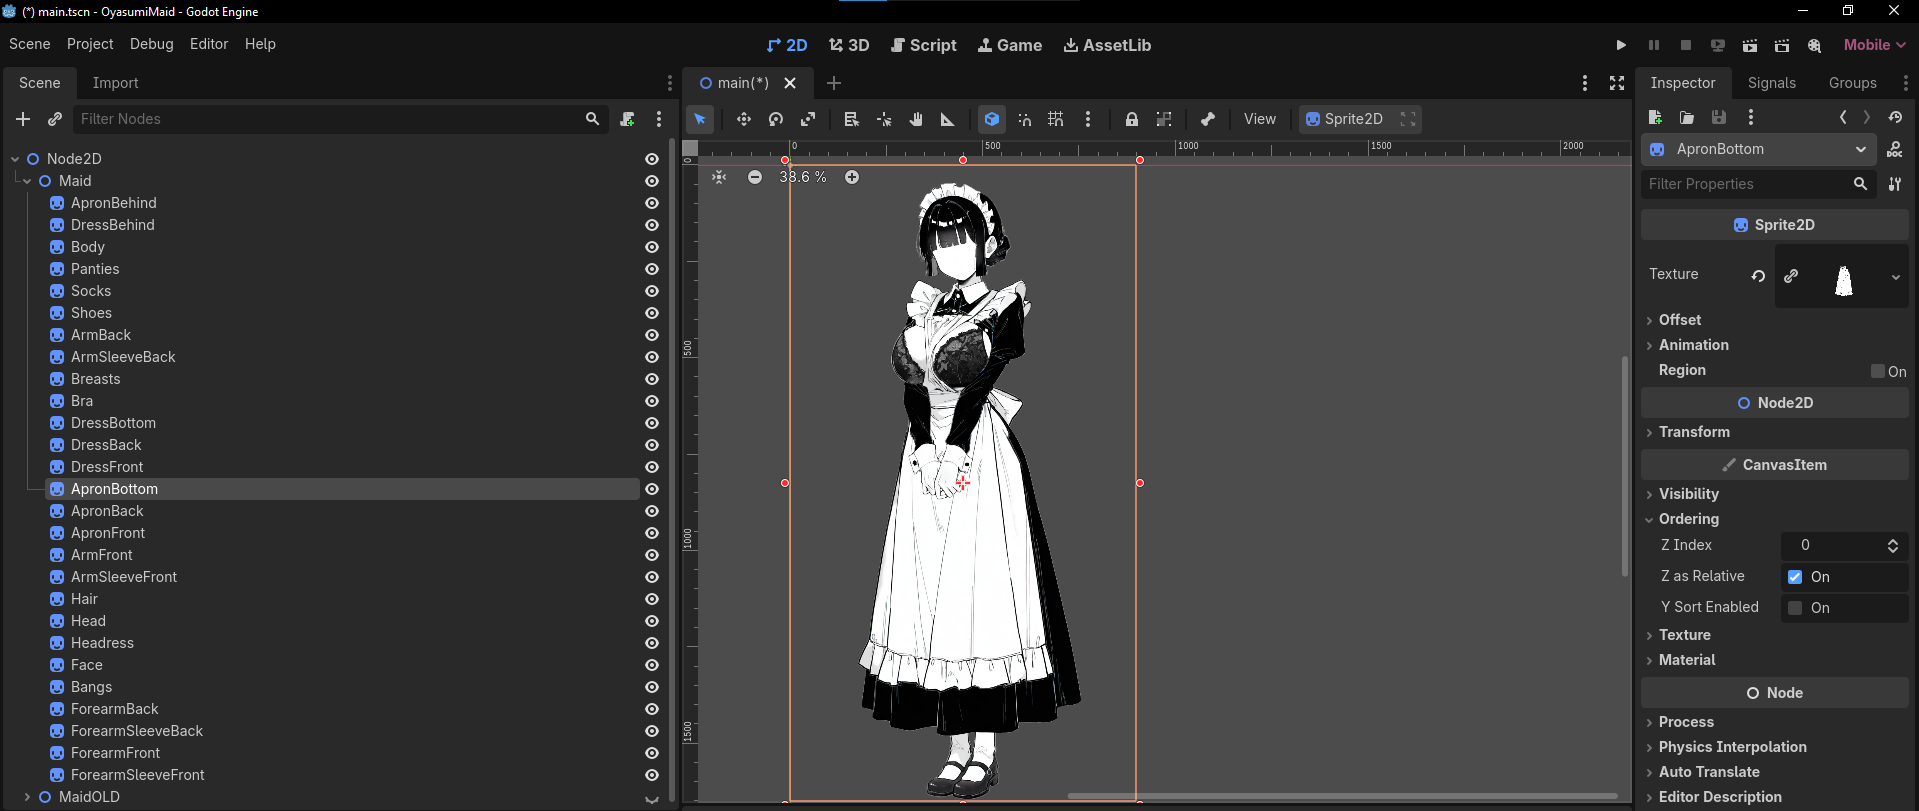Enable the Region checkbox

[x=1878, y=371]
